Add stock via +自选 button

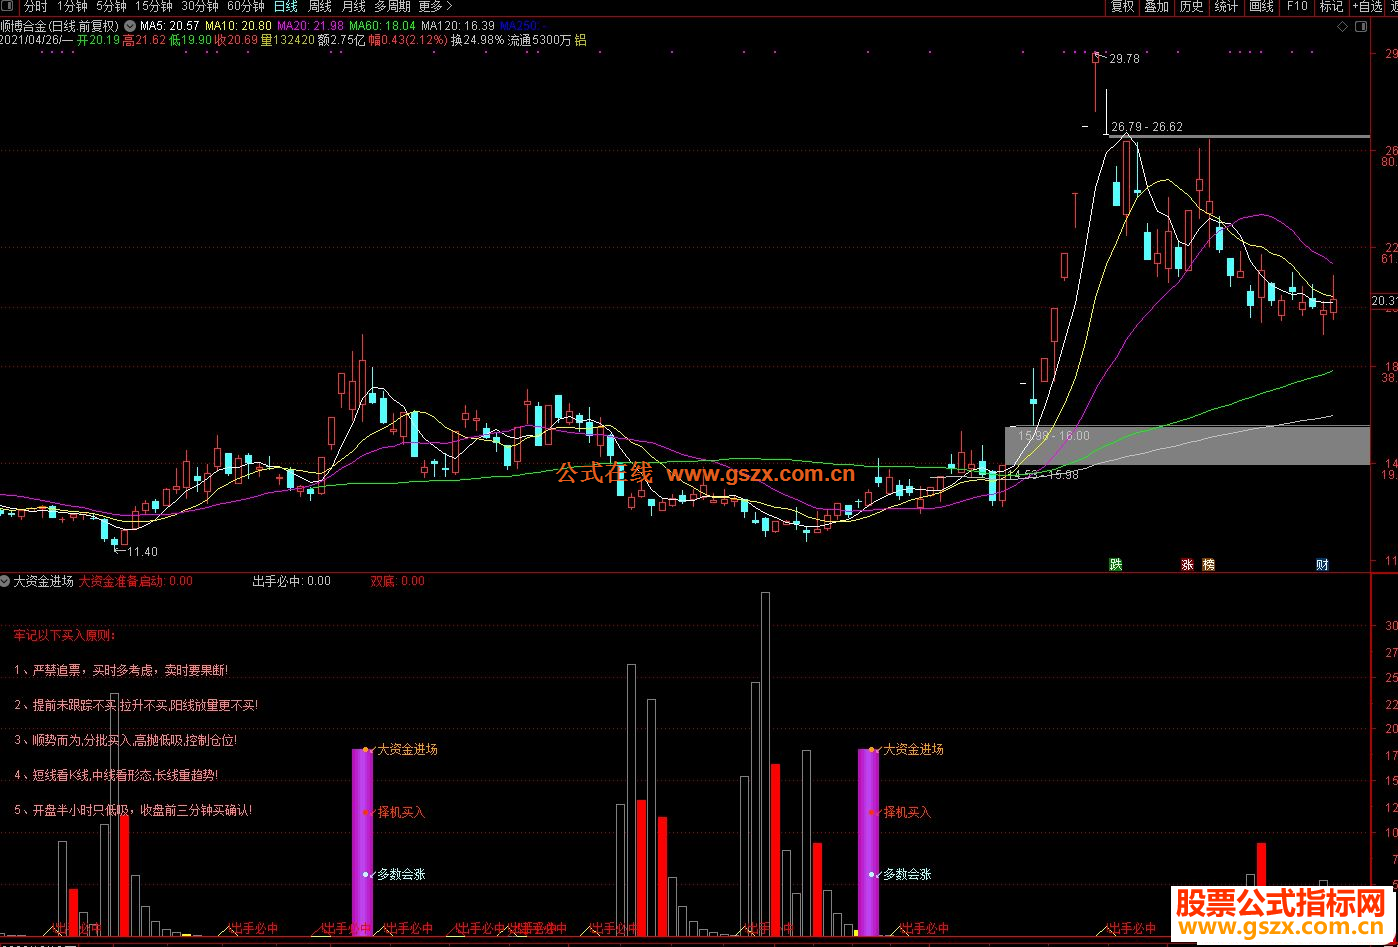point(1366,6)
